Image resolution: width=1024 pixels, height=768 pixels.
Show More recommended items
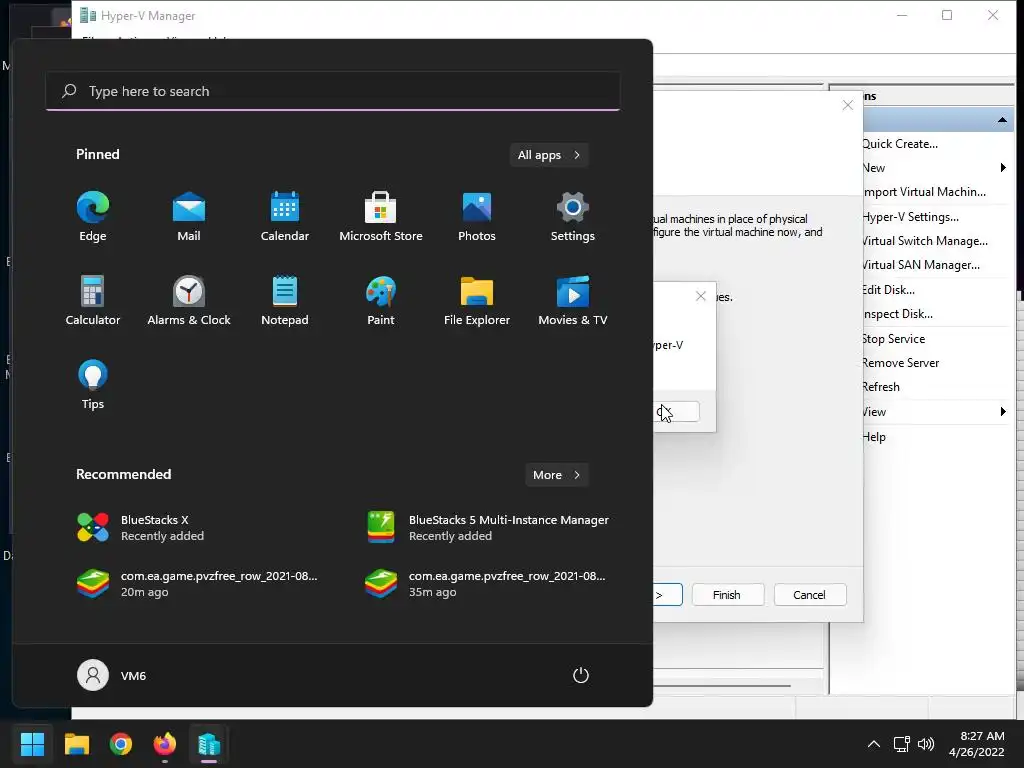[556, 475]
